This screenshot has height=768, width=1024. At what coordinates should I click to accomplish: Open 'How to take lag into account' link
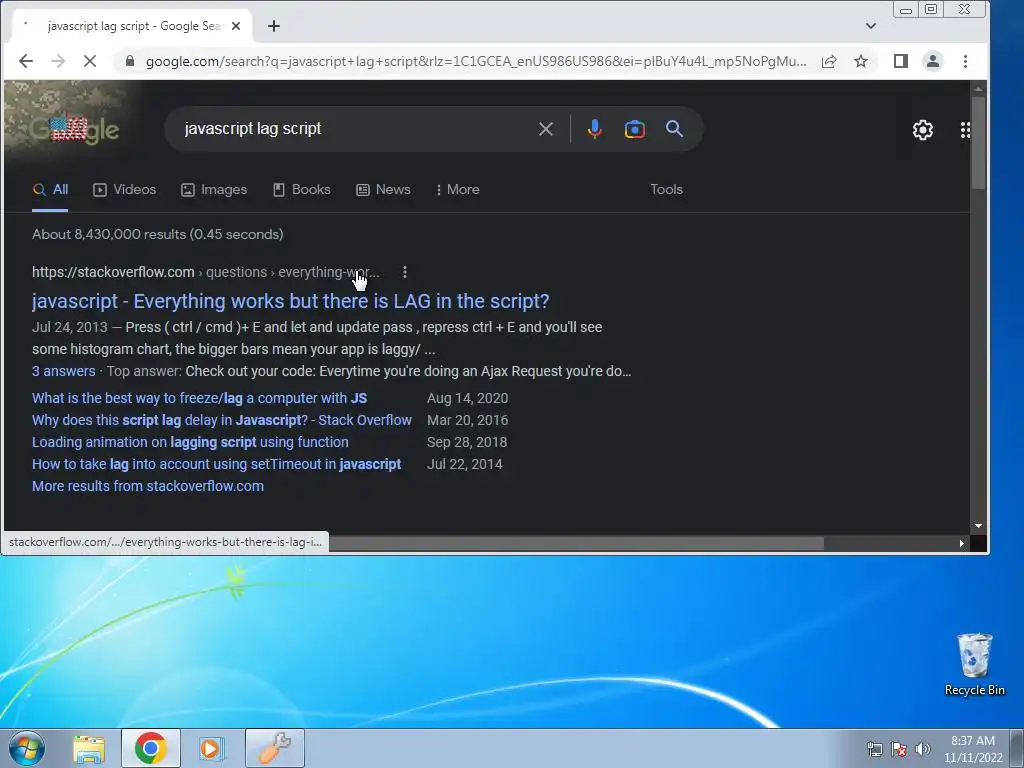coord(217,464)
